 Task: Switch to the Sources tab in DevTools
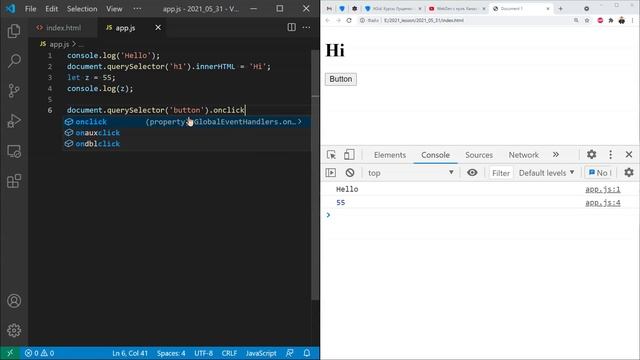[479, 155]
